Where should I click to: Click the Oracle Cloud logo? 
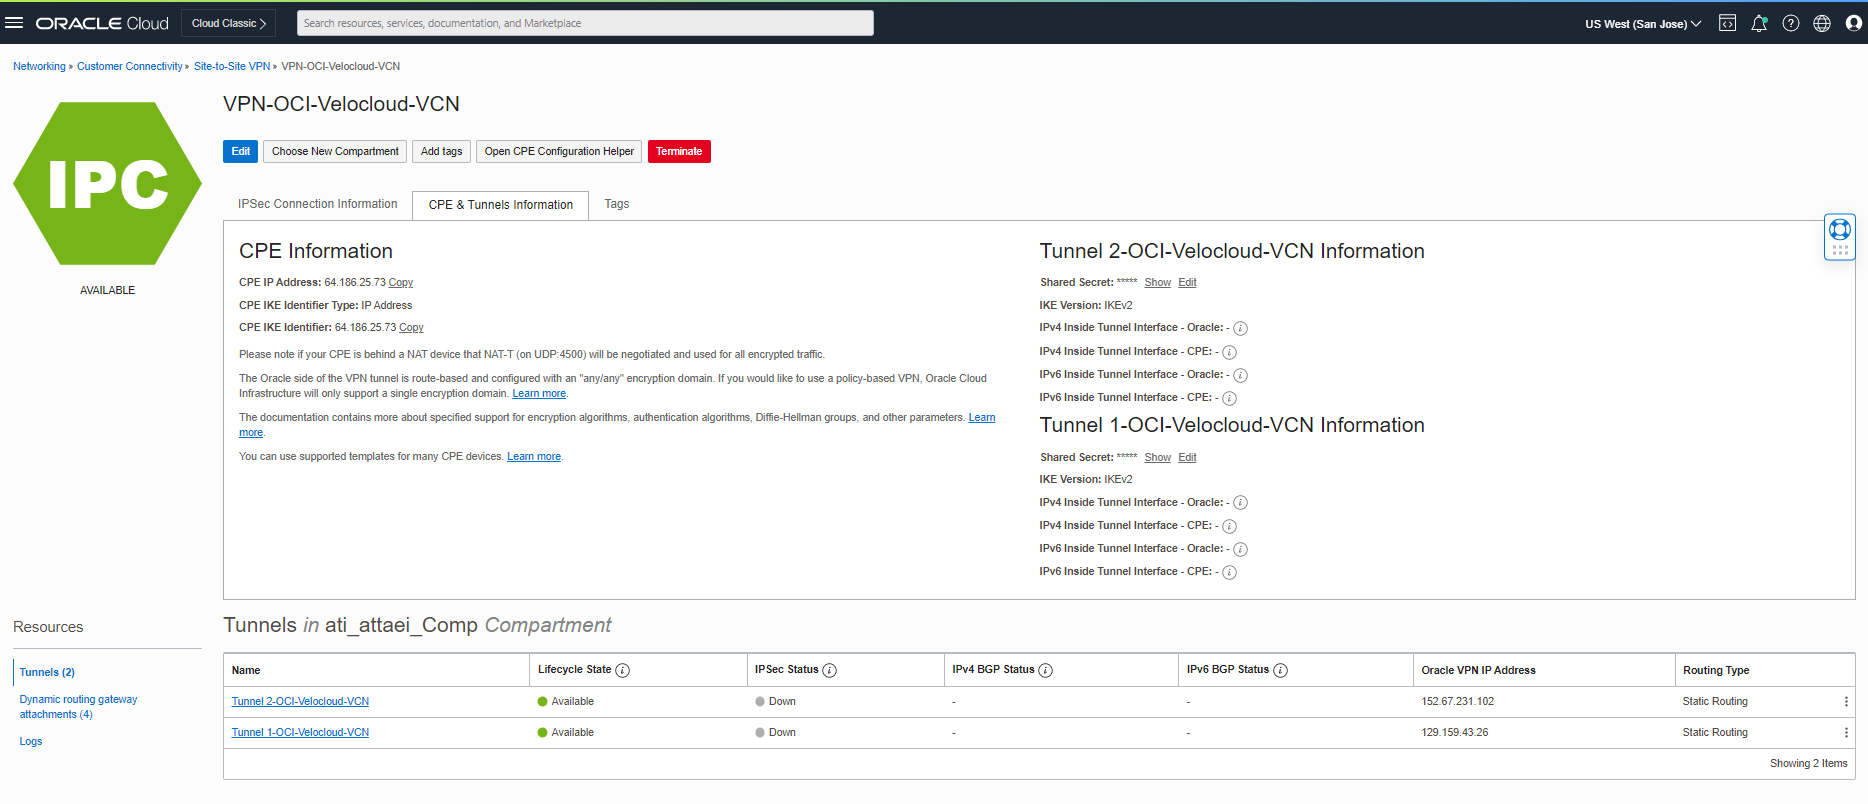pos(102,23)
